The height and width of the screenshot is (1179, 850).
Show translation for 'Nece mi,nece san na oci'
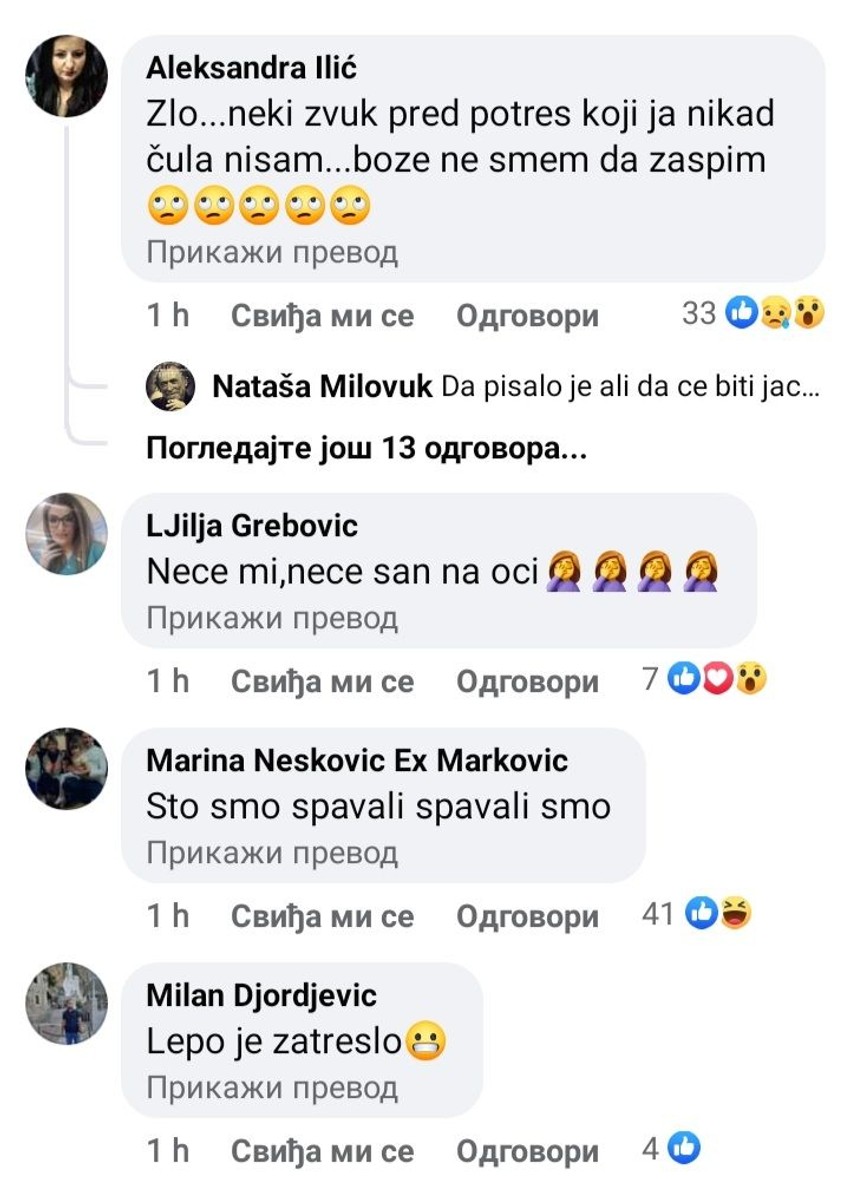click(272, 619)
